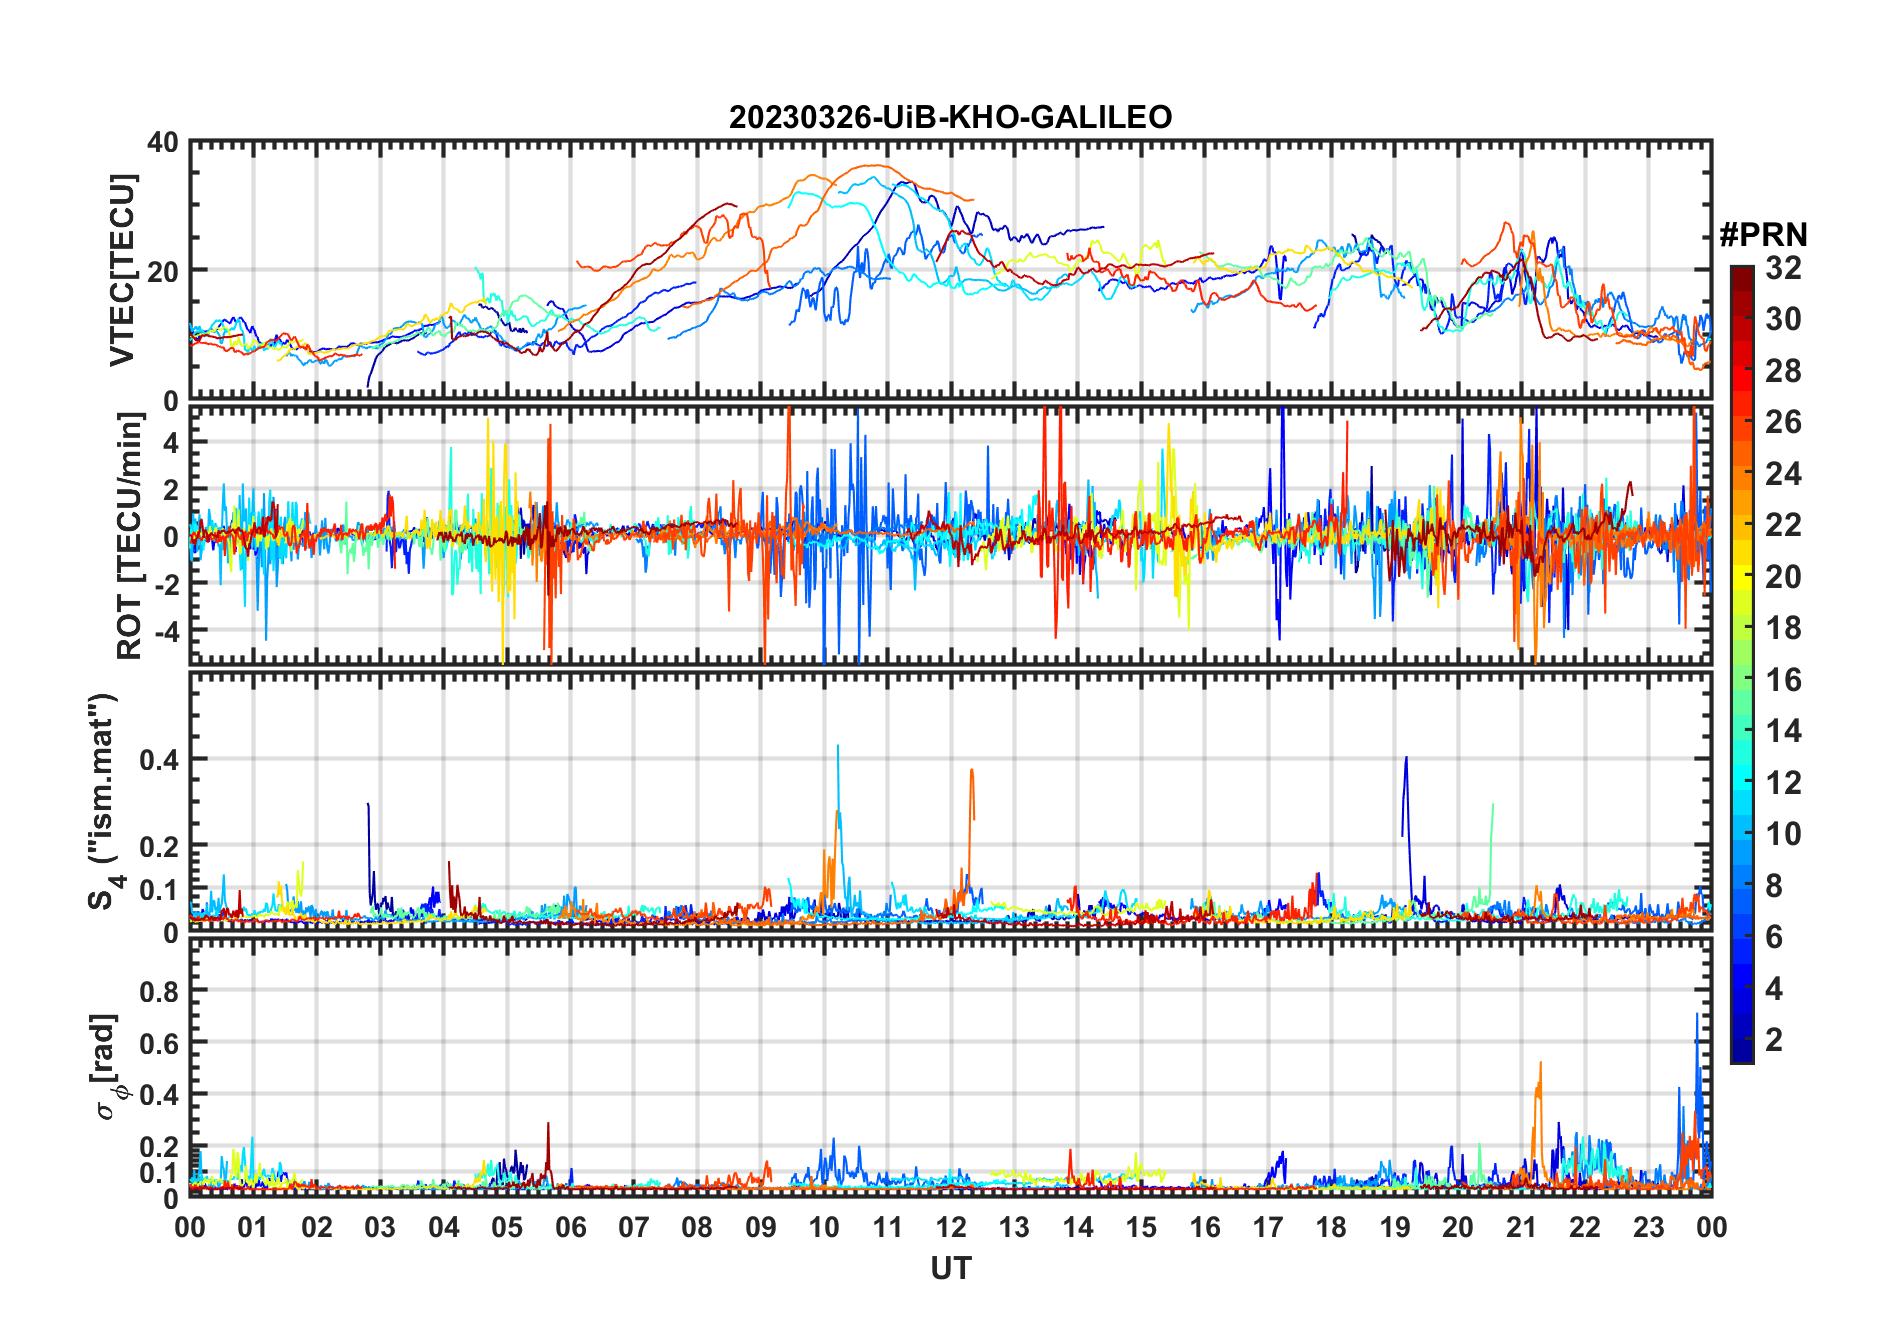The image size is (1902, 1330).
Task: Click UT axis tick label 06
Action: [x=570, y=1227]
